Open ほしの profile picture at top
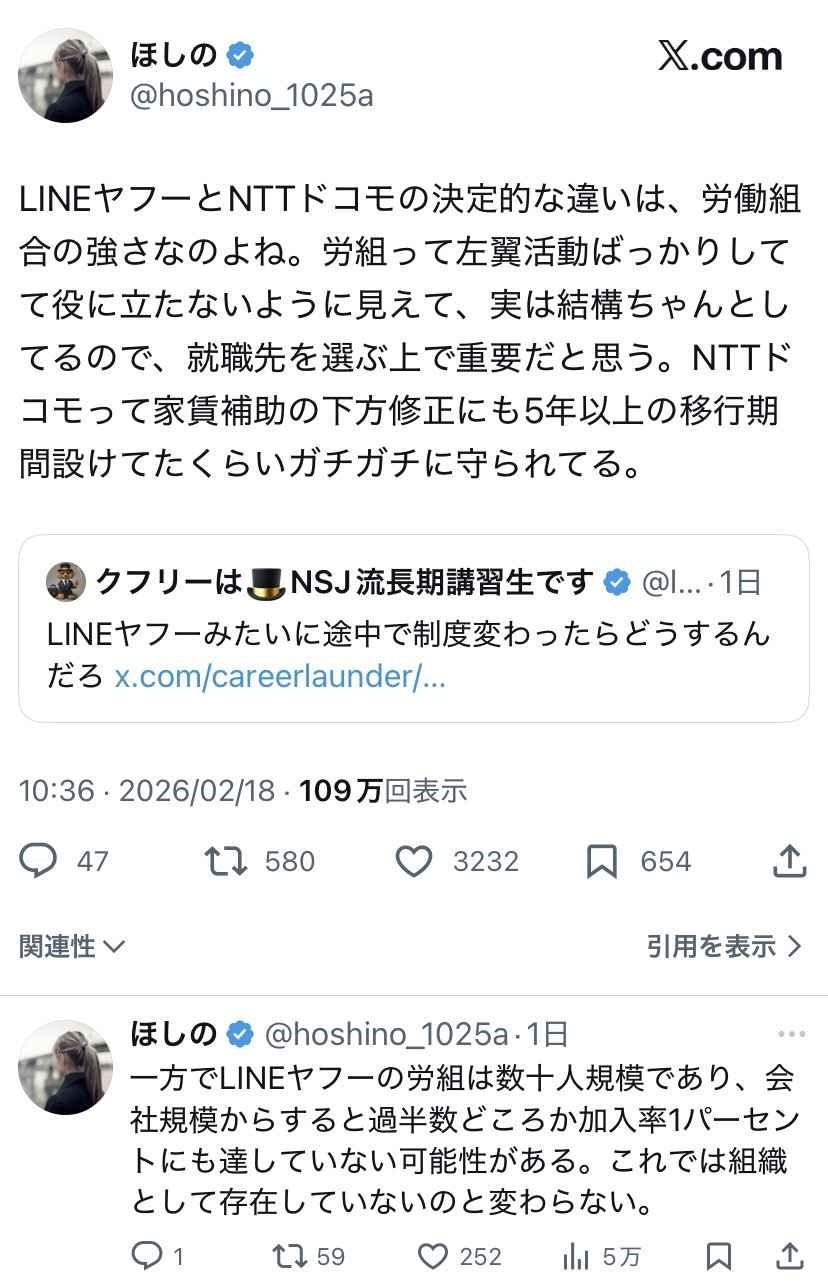 66,75
